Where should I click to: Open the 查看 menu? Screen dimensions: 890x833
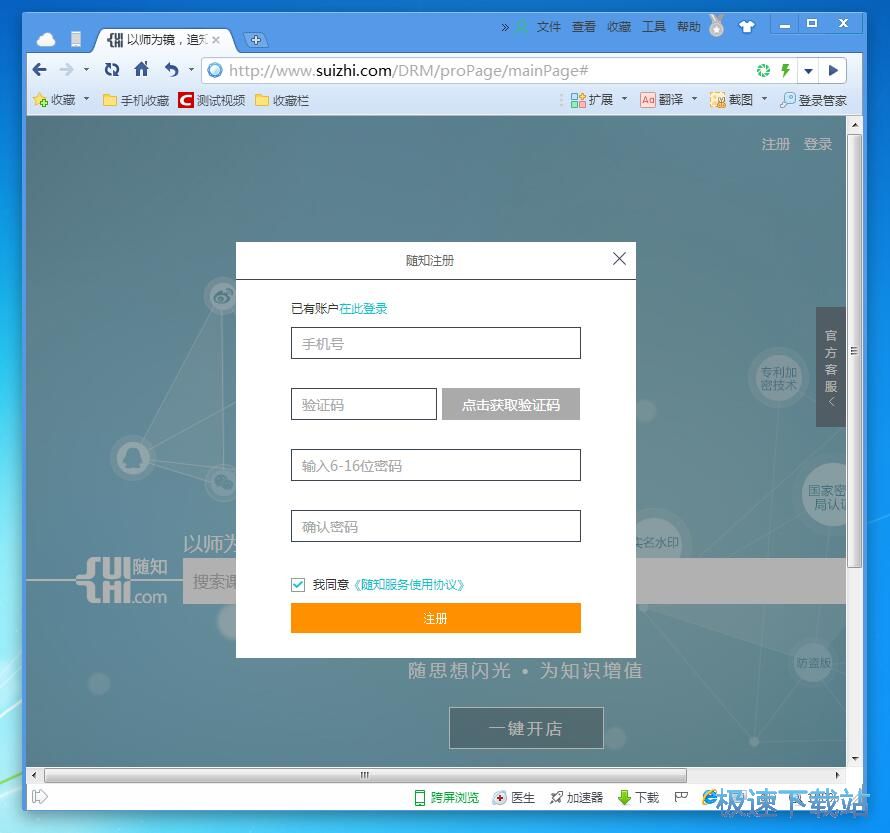[x=583, y=27]
